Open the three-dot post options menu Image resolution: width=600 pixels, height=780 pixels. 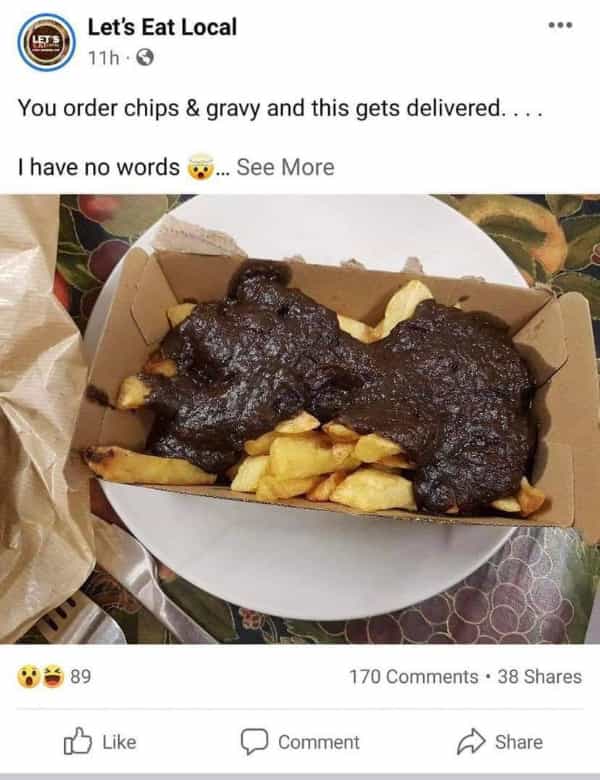point(561,25)
